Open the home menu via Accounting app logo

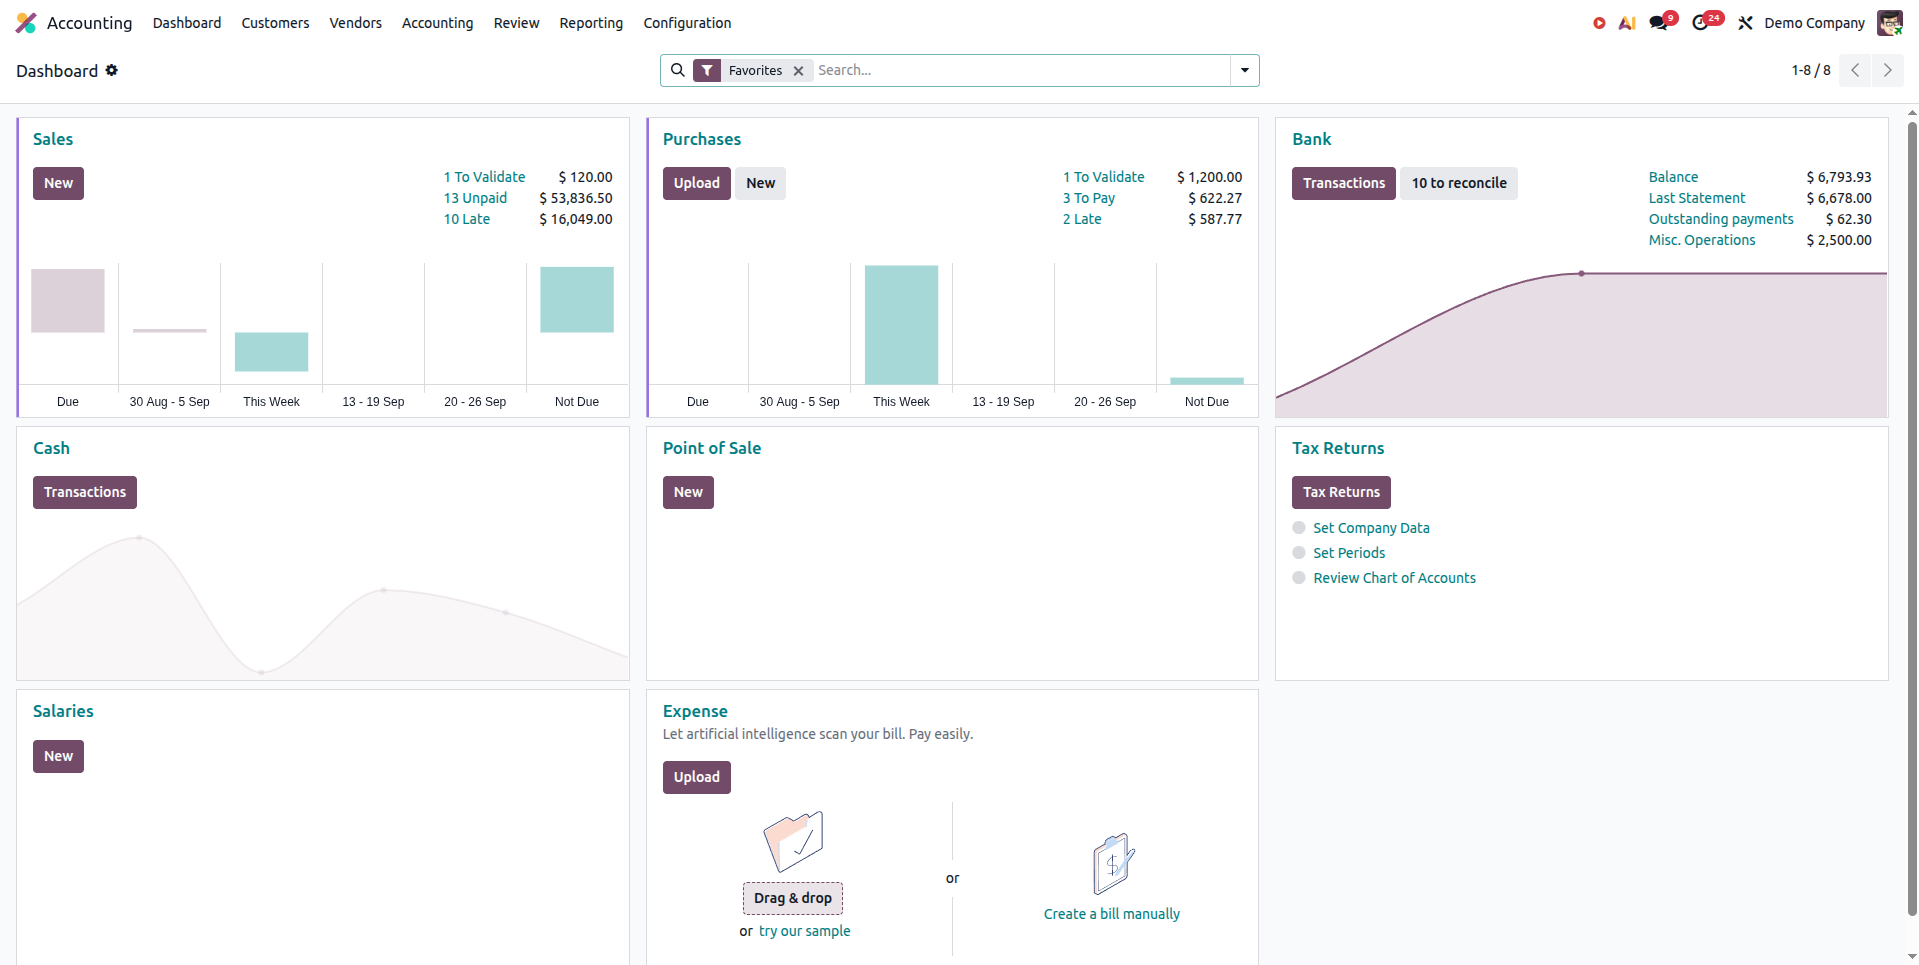pyautogui.click(x=26, y=23)
